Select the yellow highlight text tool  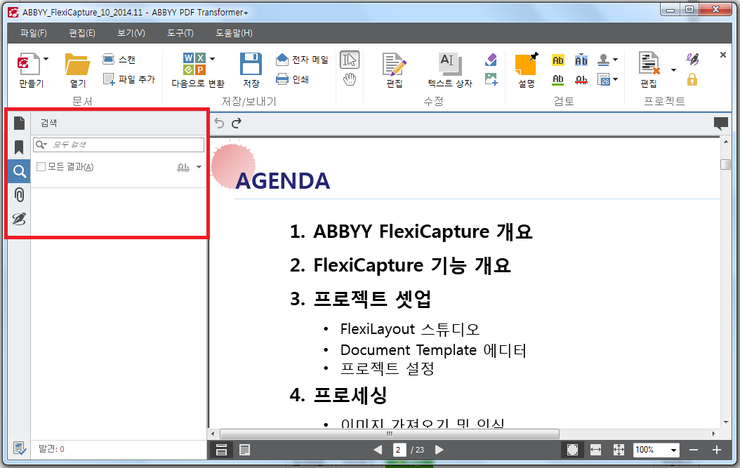tap(558, 60)
